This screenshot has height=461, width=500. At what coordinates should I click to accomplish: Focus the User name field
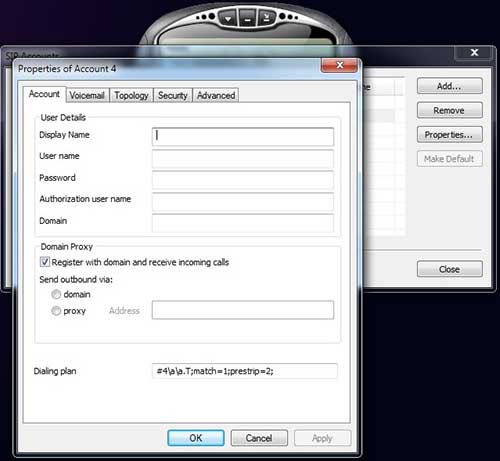243,158
